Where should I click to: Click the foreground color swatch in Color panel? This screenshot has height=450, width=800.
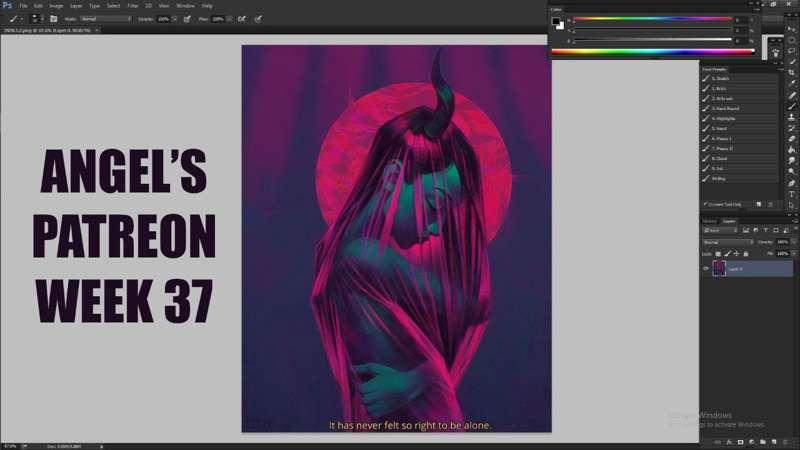(x=555, y=21)
